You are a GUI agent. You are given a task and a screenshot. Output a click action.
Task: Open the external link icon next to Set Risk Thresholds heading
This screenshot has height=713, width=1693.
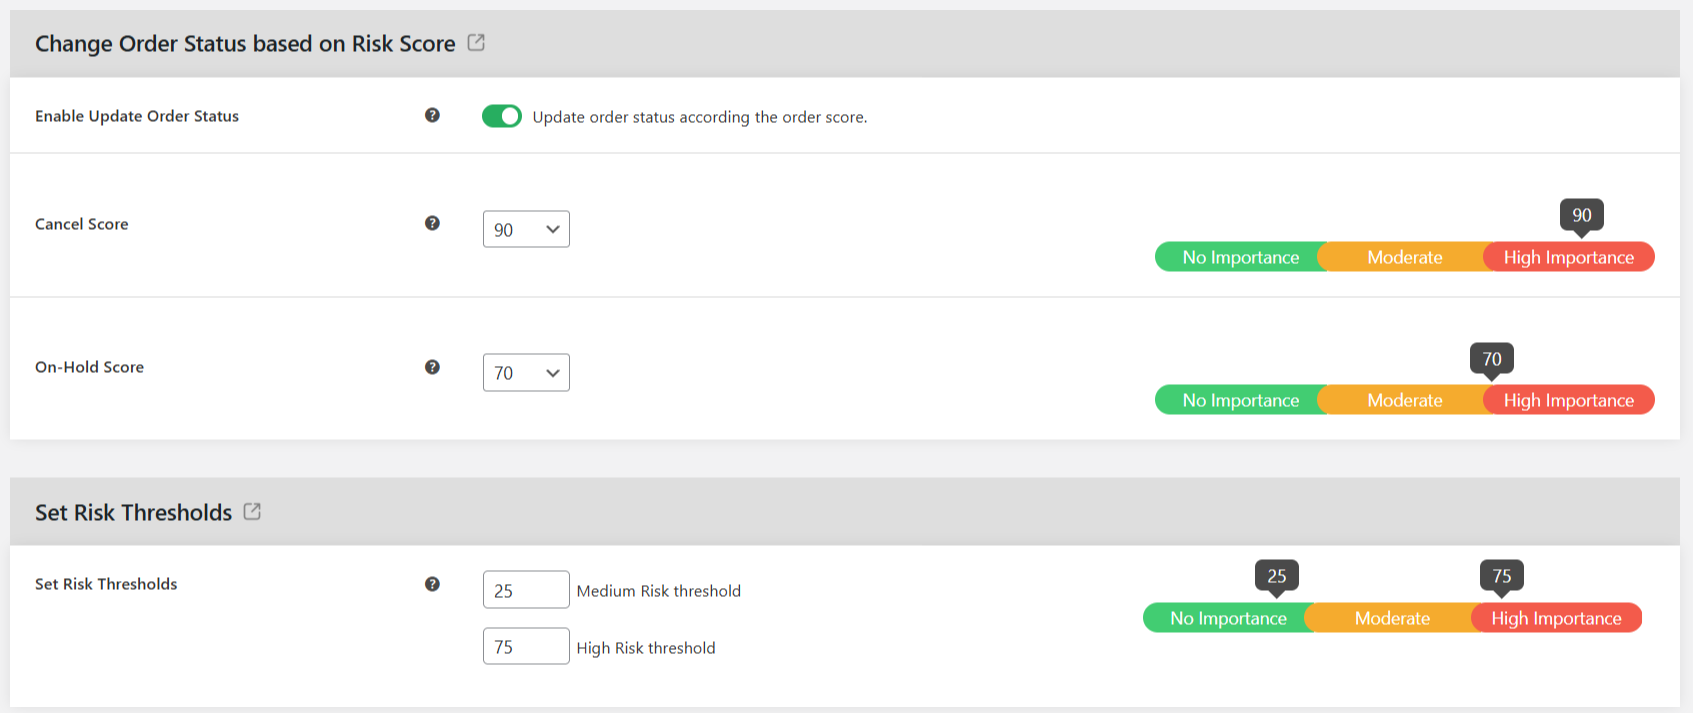(x=252, y=511)
